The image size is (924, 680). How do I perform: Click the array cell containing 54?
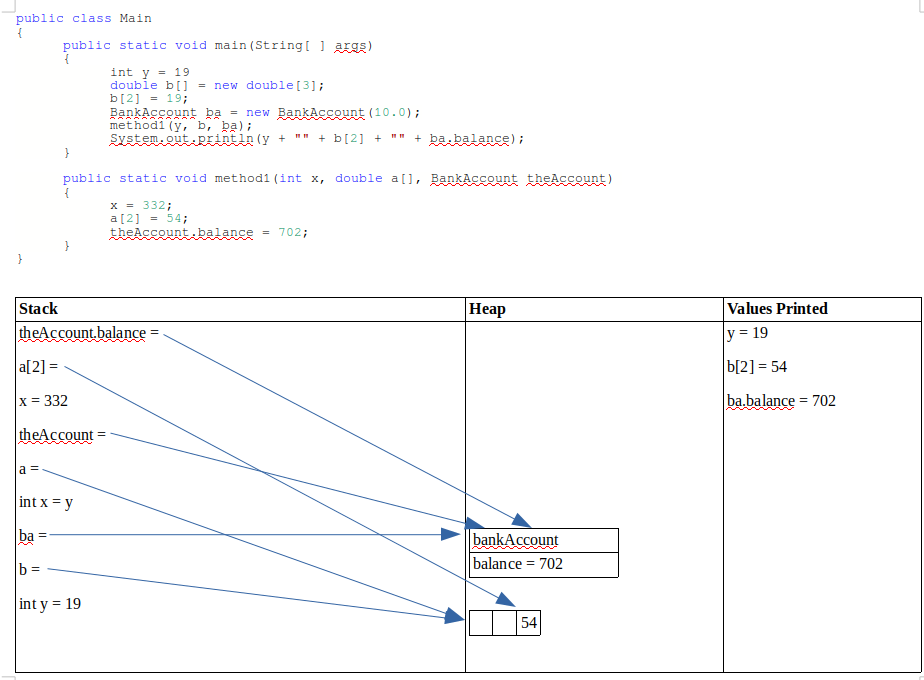point(529,623)
